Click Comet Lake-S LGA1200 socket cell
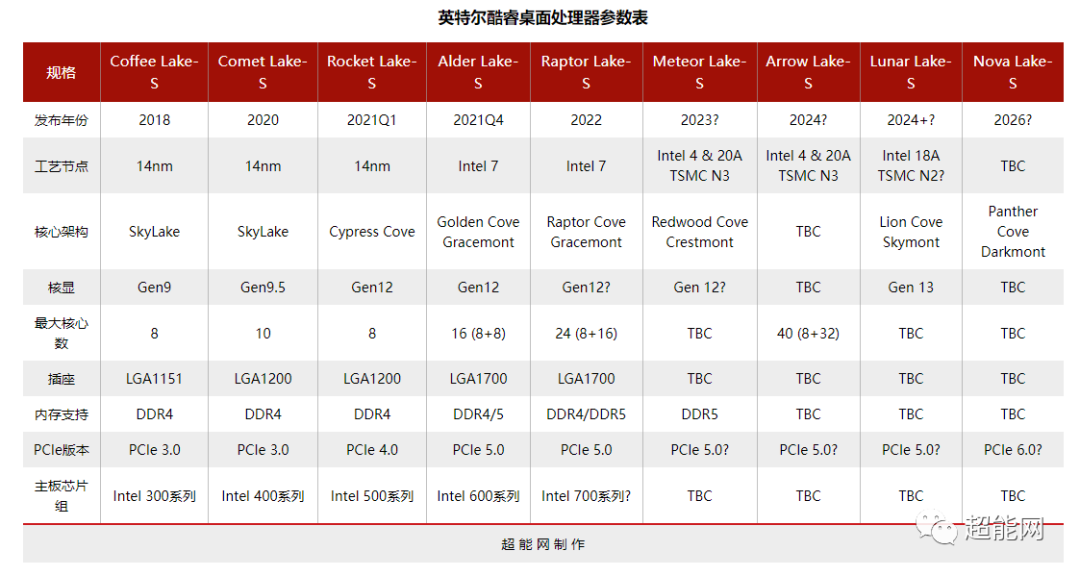Screen dimensions: 1080x576 click(262, 379)
